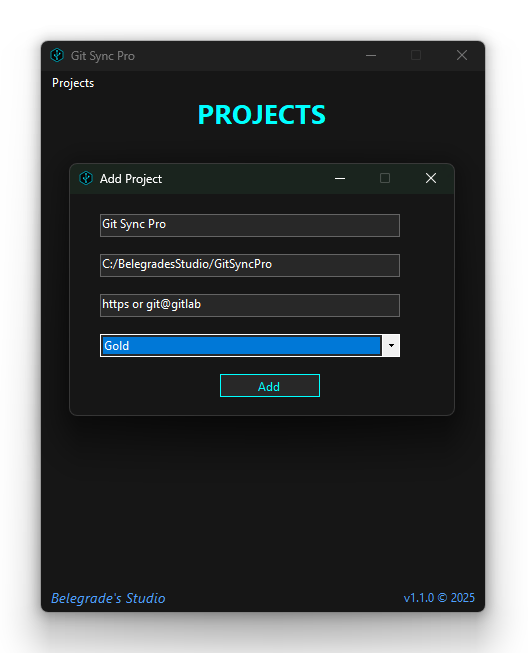Focus the C:/BelegradesStudio/GitSyncPro path field
The width and height of the screenshot is (528, 653).
(x=250, y=265)
